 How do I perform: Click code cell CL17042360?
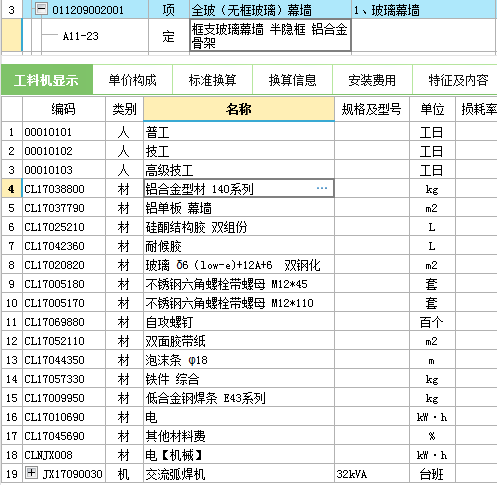[x=64, y=246]
